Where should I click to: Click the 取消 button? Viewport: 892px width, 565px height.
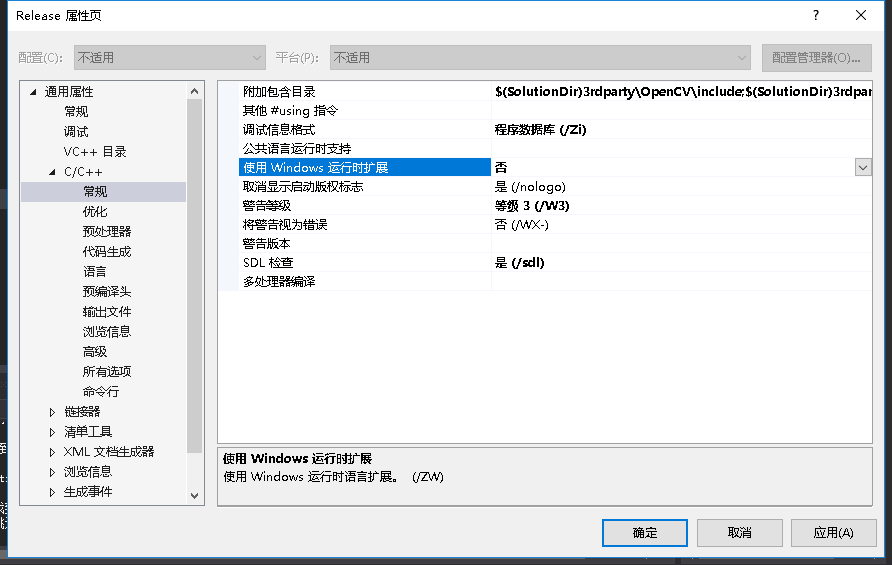coord(740,533)
